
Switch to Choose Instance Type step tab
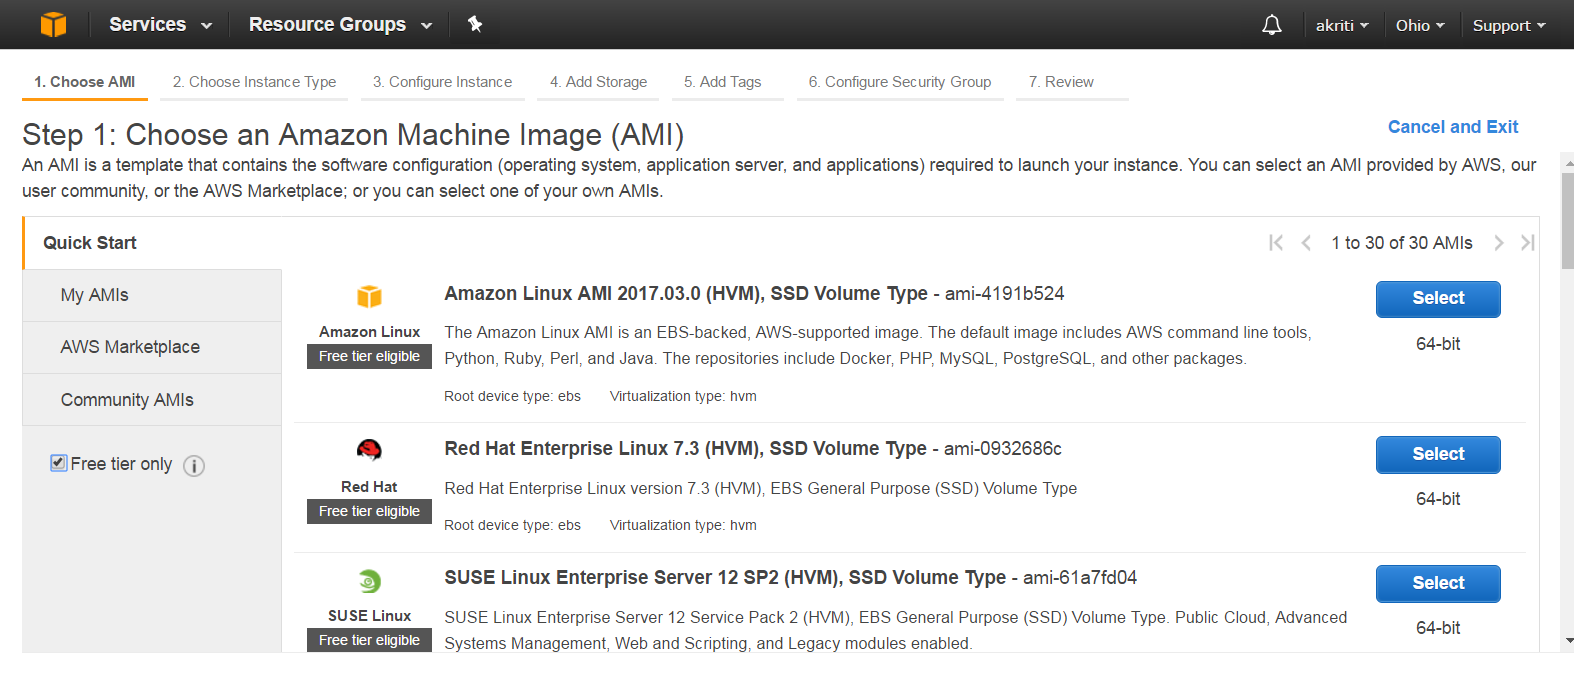(x=254, y=82)
